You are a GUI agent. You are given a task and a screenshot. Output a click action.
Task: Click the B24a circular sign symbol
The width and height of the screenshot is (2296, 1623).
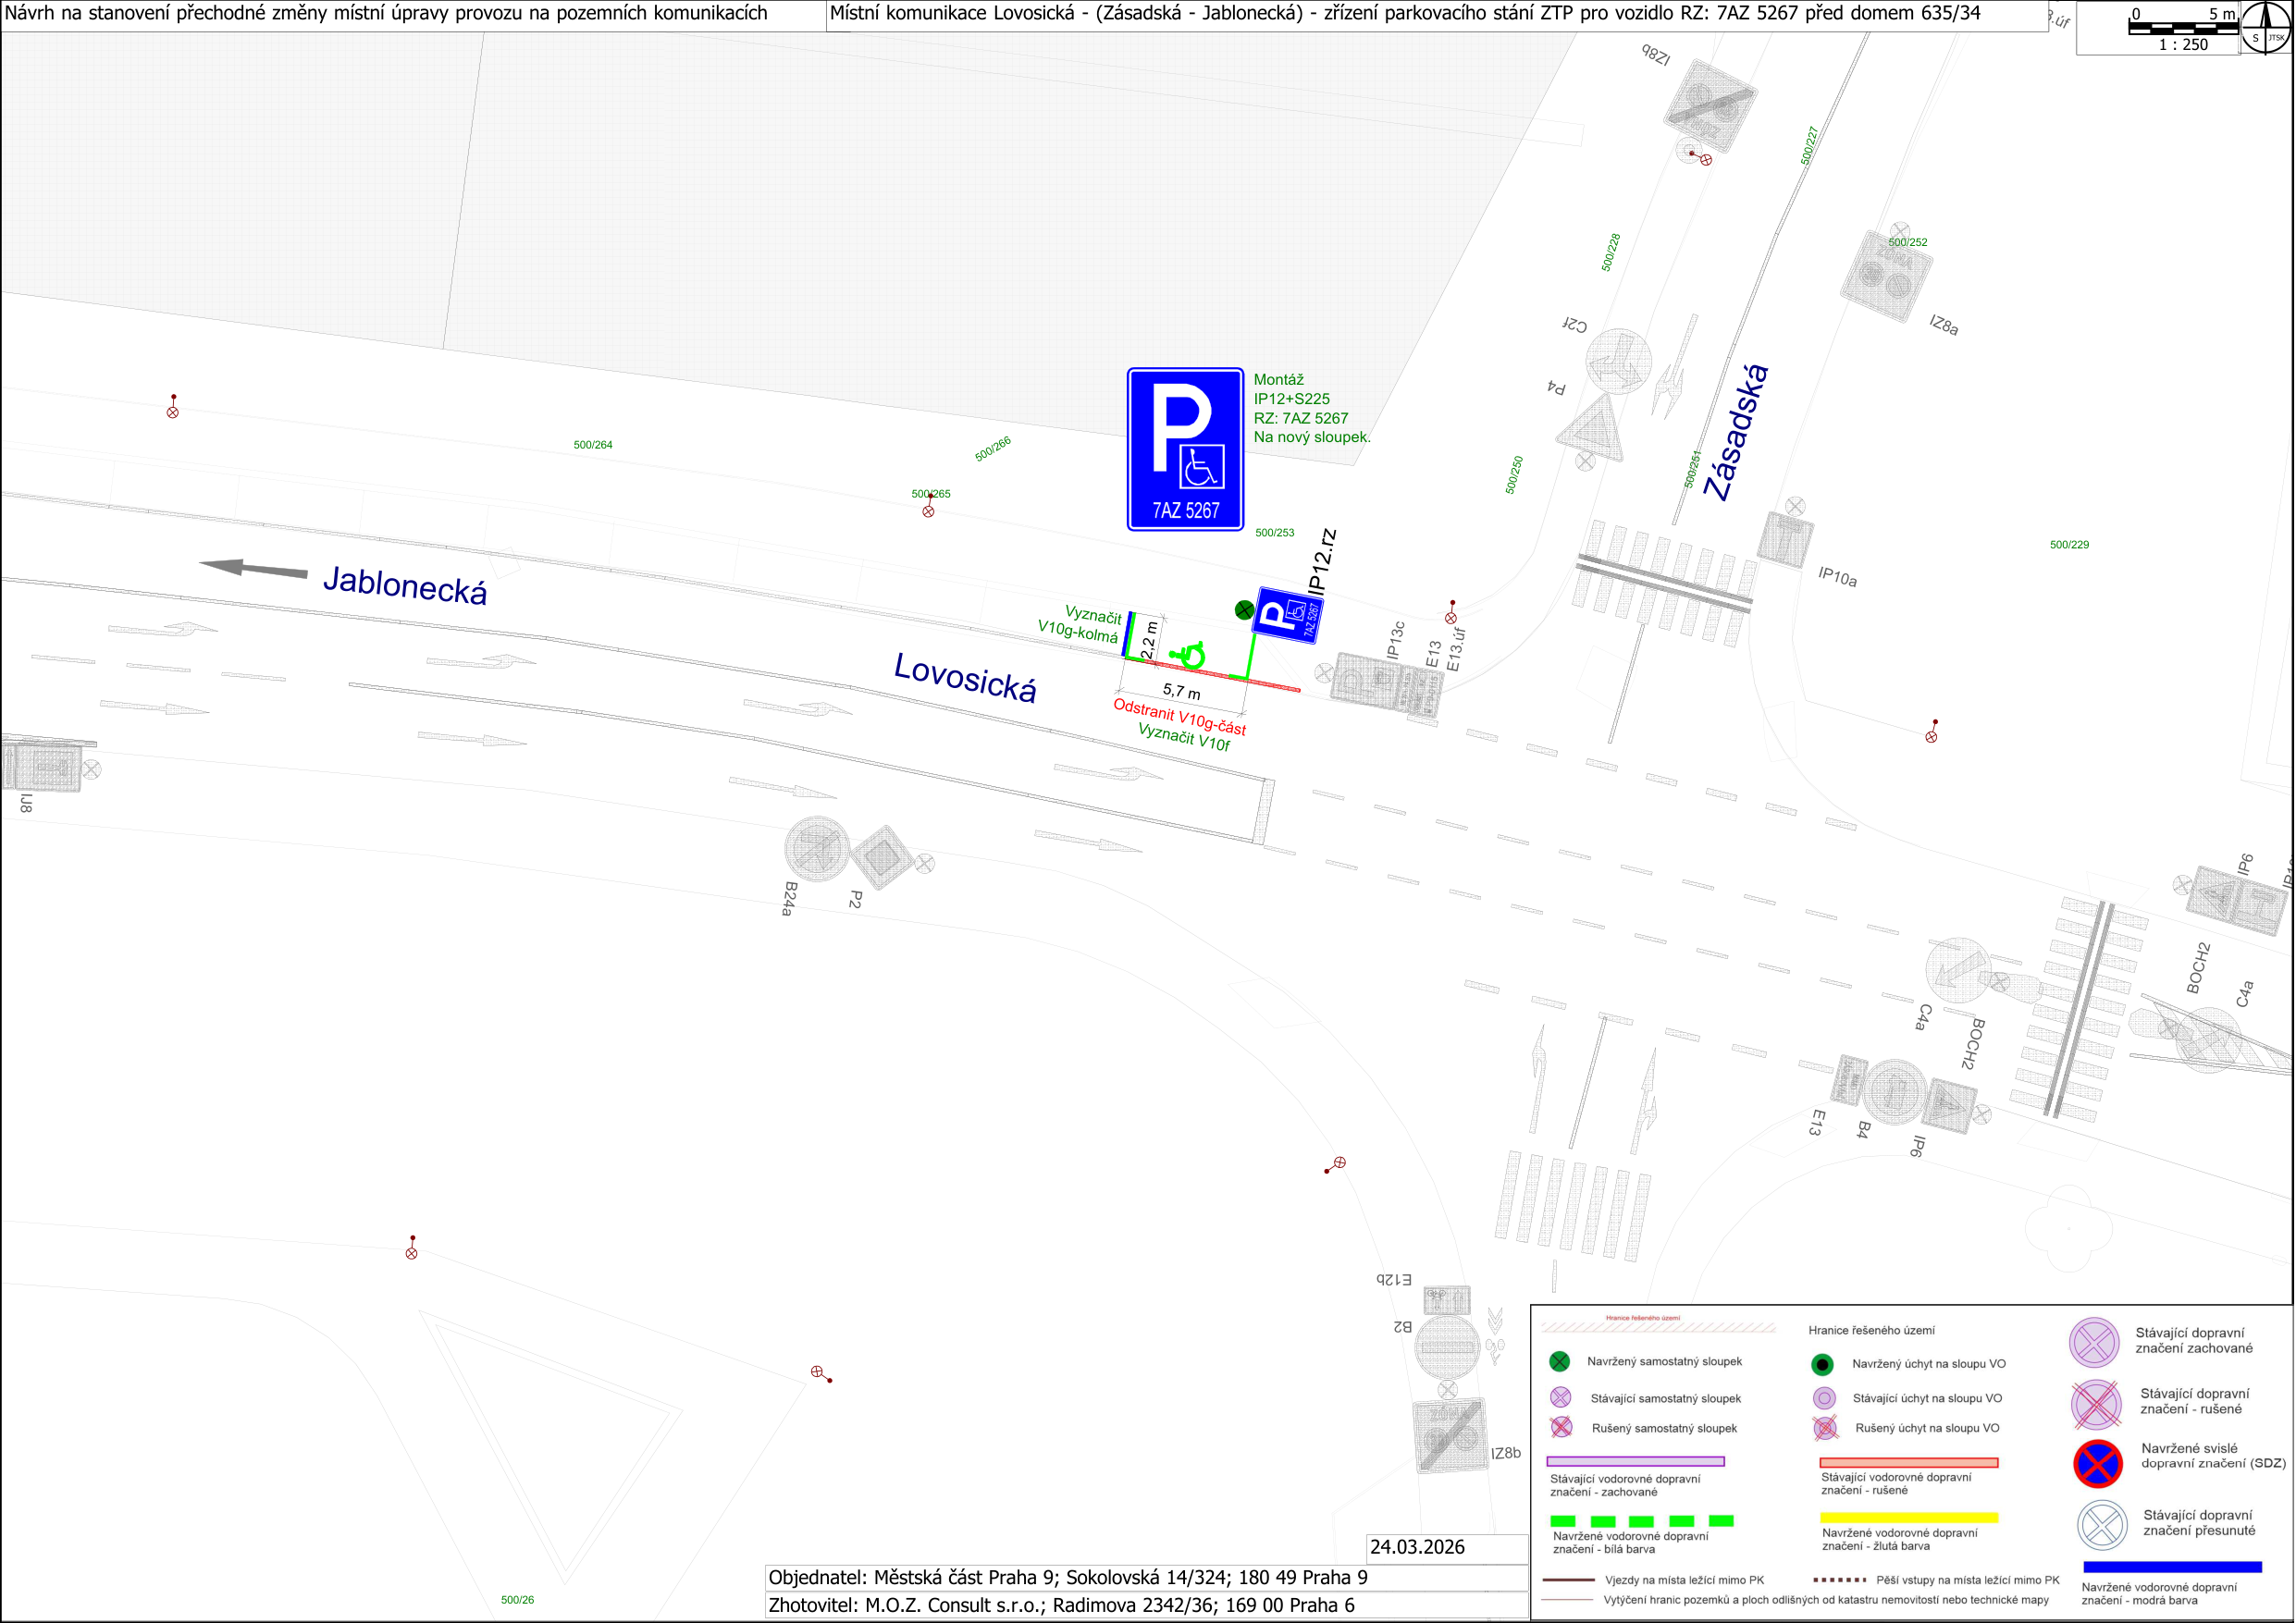point(817,849)
